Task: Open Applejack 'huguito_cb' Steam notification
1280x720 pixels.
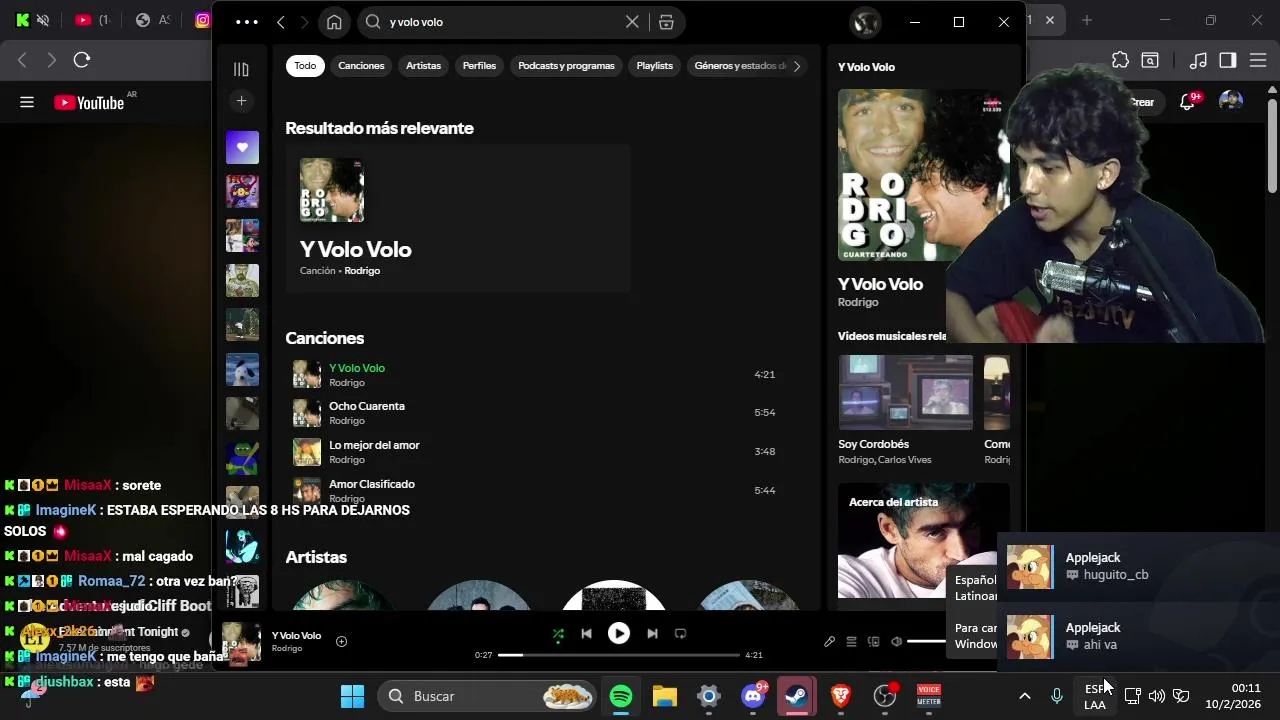Action: [1139, 567]
